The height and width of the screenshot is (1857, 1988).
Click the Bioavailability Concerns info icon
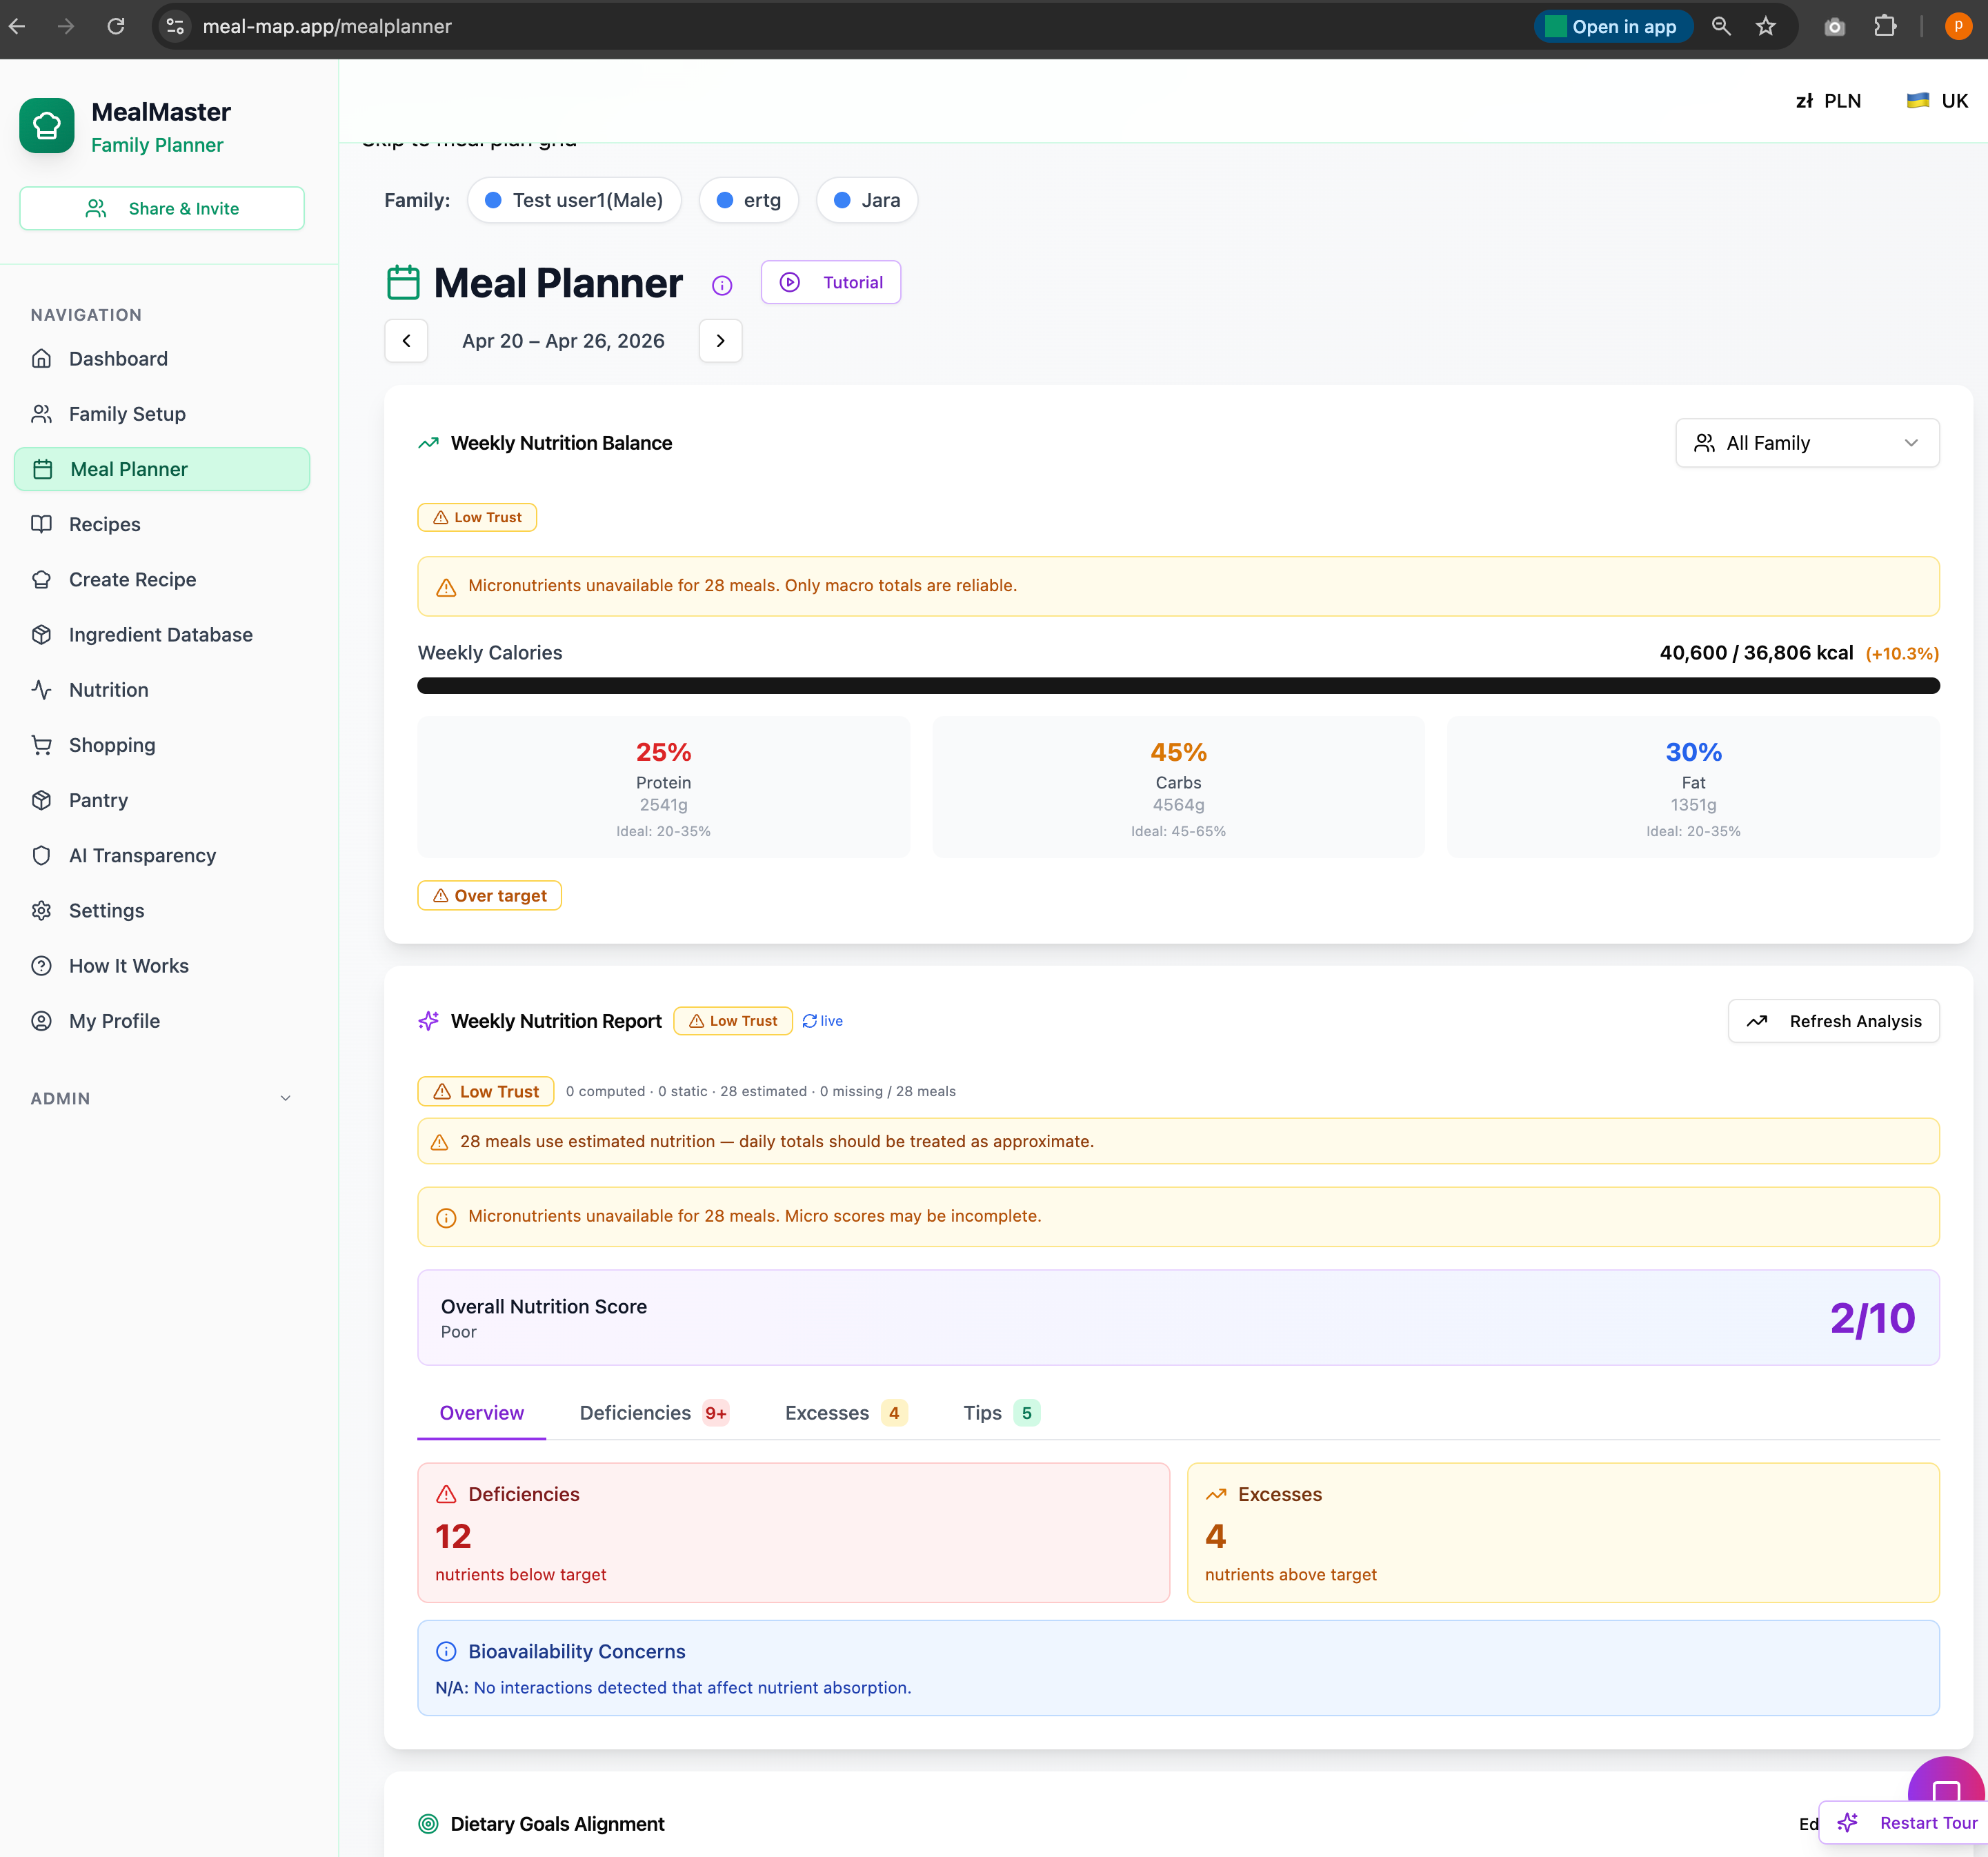[446, 1652]
